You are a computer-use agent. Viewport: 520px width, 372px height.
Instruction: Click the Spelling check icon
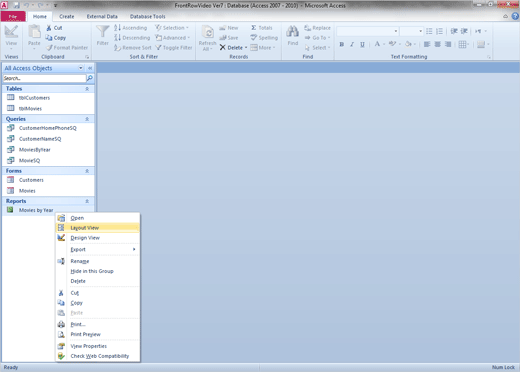pos(254,37)
